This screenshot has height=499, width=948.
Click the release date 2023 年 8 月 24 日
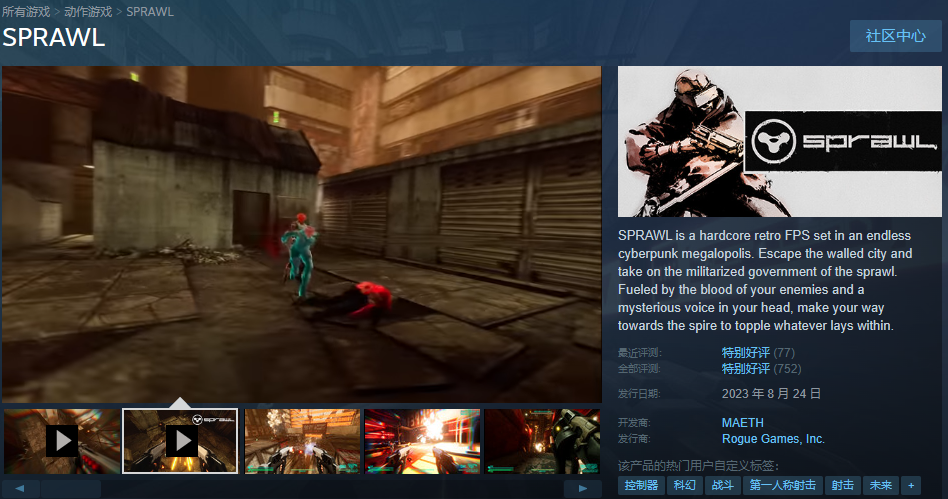coord(771,394)
